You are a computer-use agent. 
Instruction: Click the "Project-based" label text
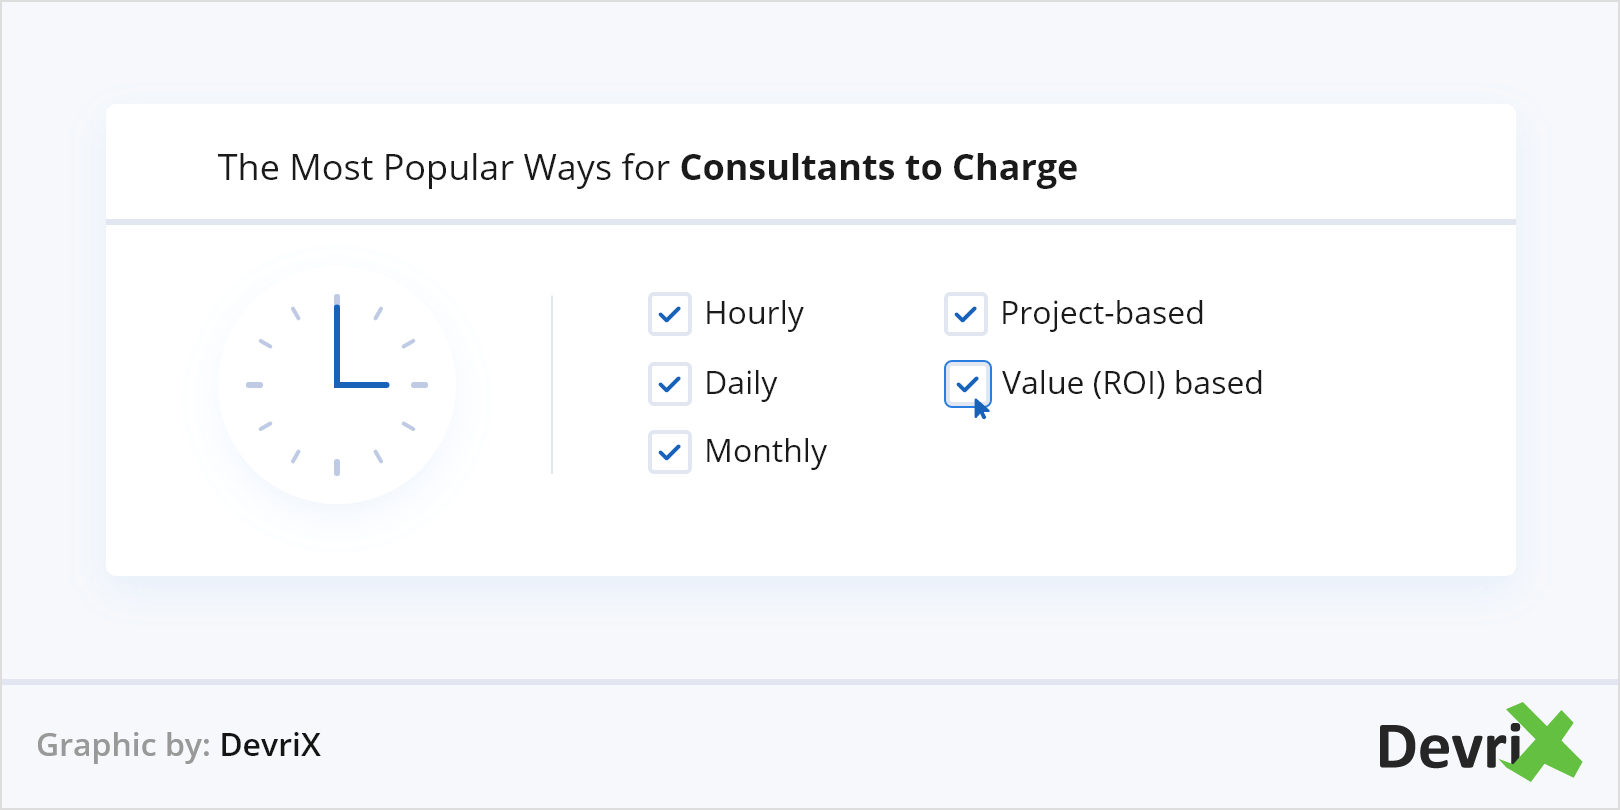tap(1102, 314)
